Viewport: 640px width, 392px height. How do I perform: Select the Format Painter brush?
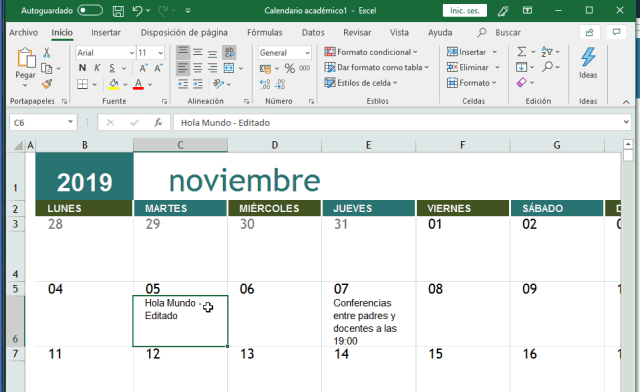tap(47, 84)
